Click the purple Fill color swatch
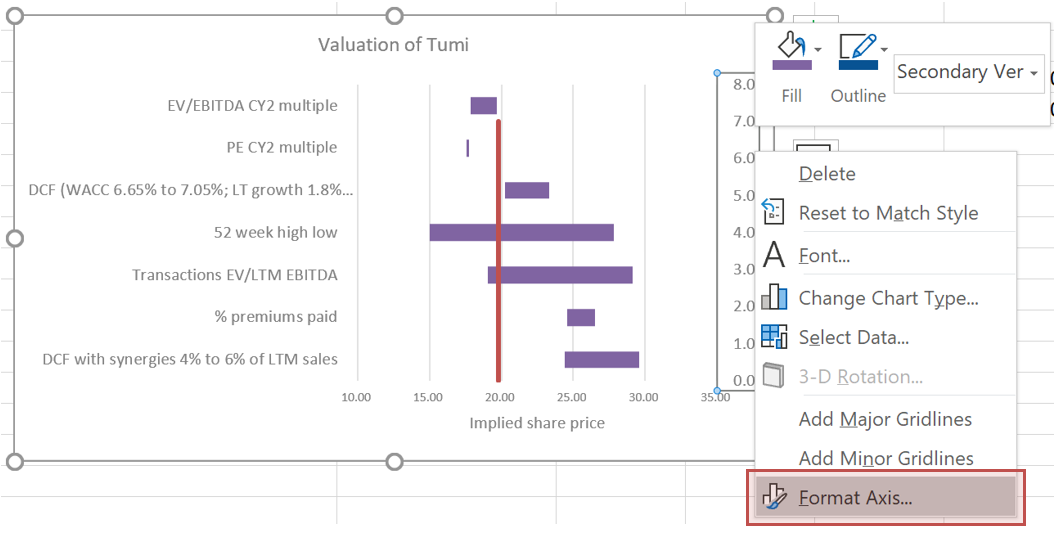The image size is (1058, 534). pos(791,65)
